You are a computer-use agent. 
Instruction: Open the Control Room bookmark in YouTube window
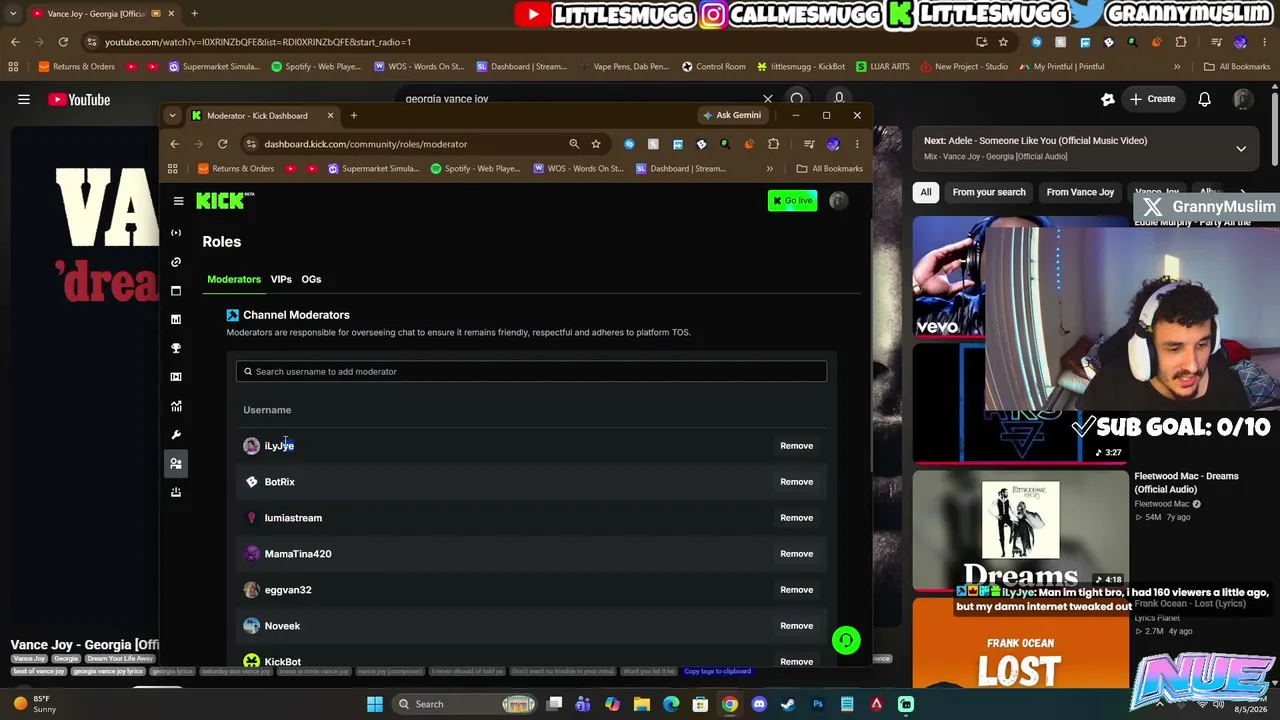tap(714, 67)
